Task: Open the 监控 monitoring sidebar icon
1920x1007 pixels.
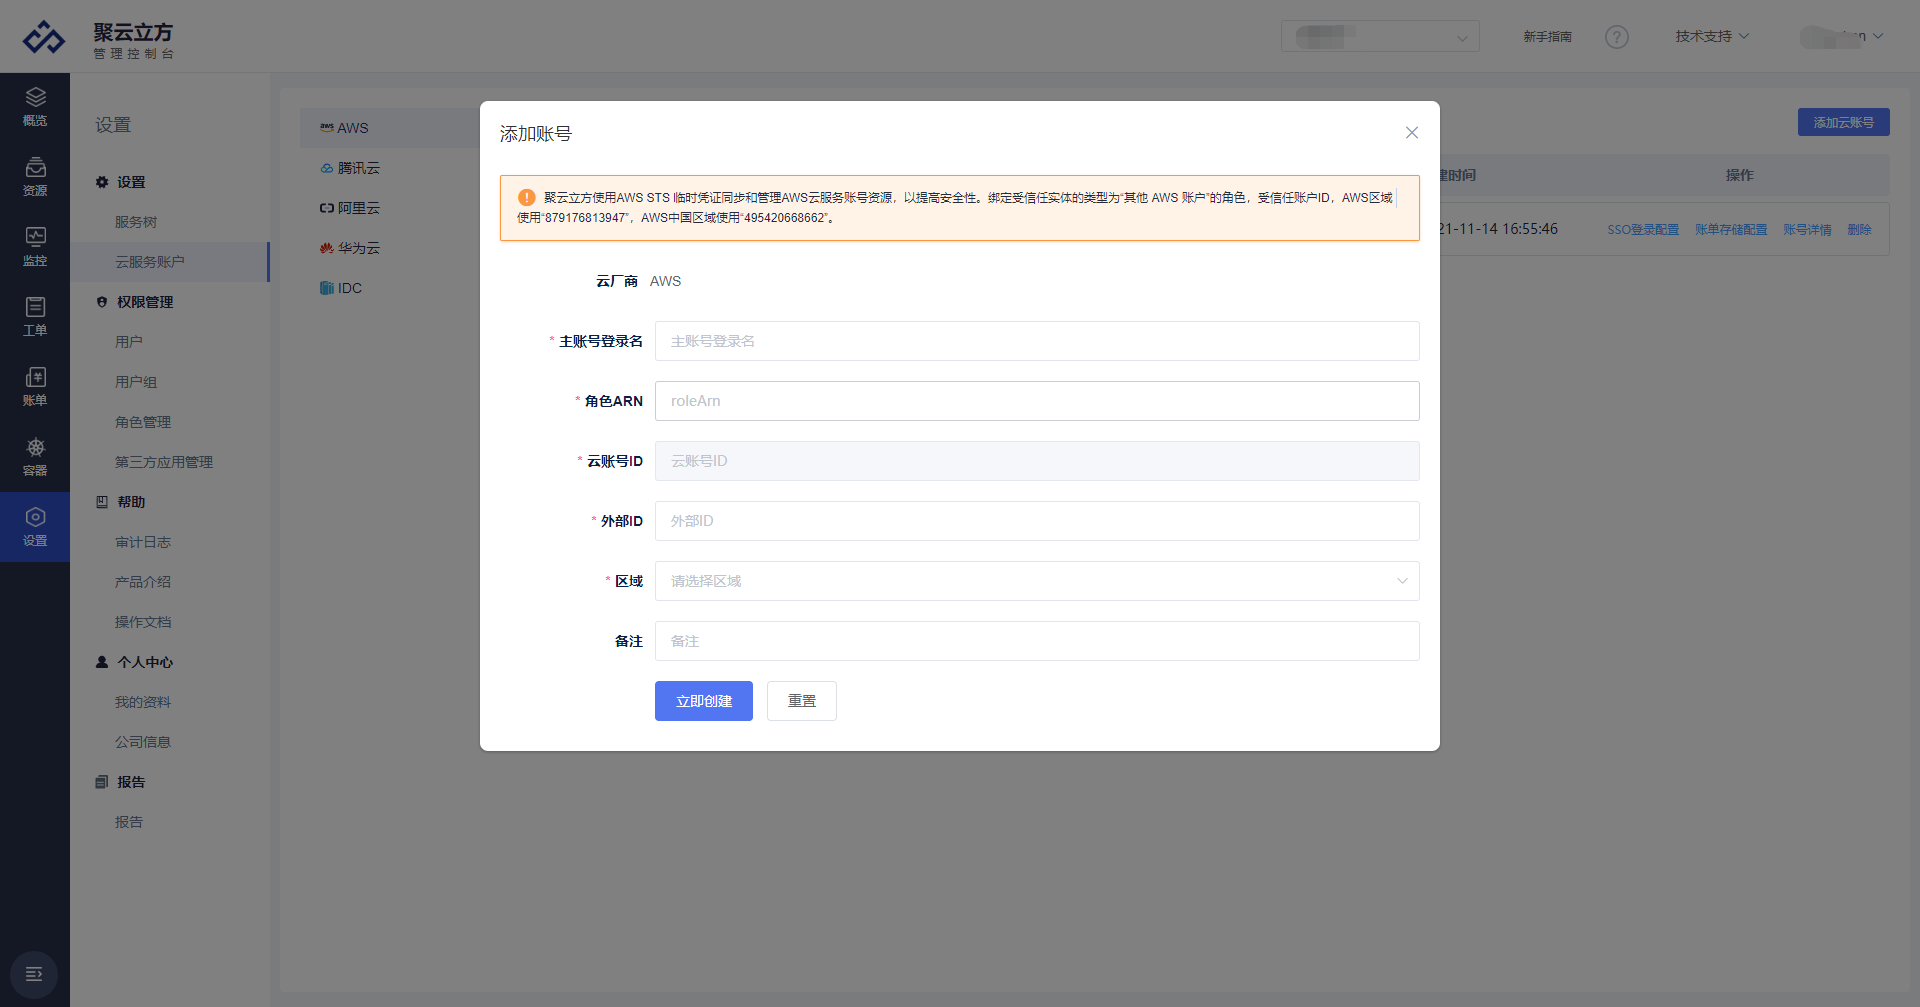Action: tap(35, 246)
